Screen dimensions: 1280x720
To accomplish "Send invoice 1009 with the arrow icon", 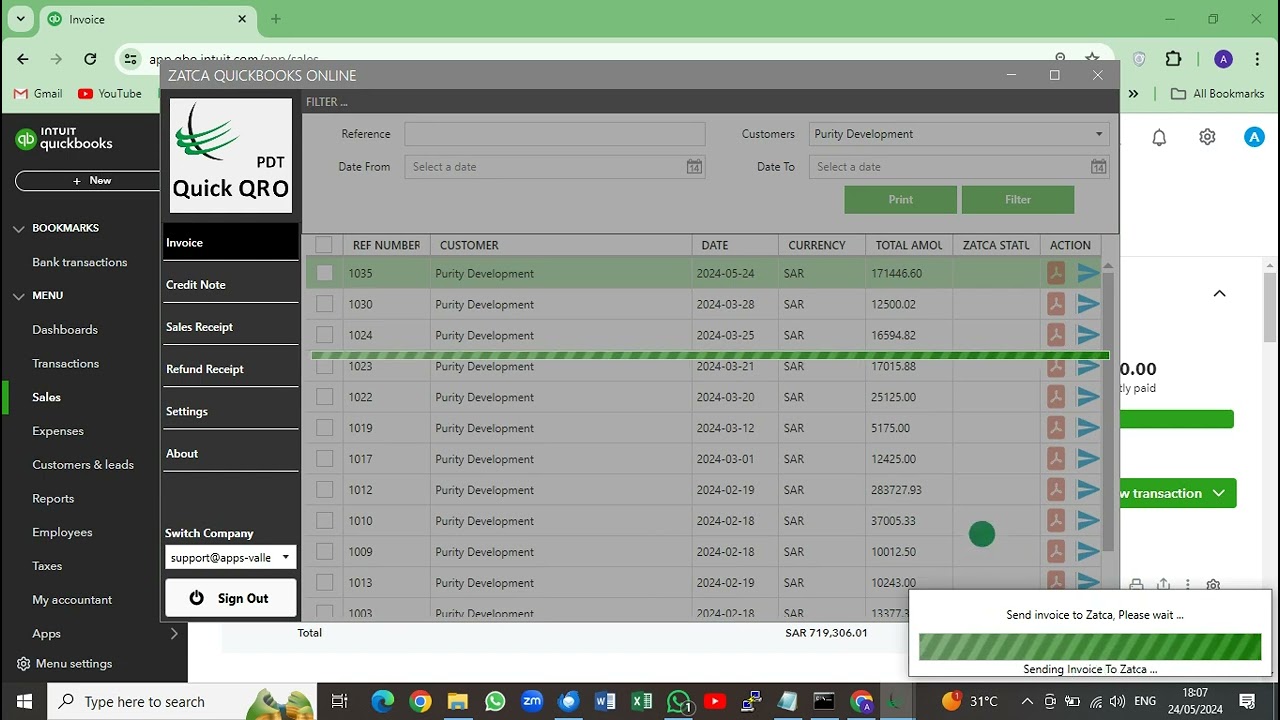I will coord(1088,552).
